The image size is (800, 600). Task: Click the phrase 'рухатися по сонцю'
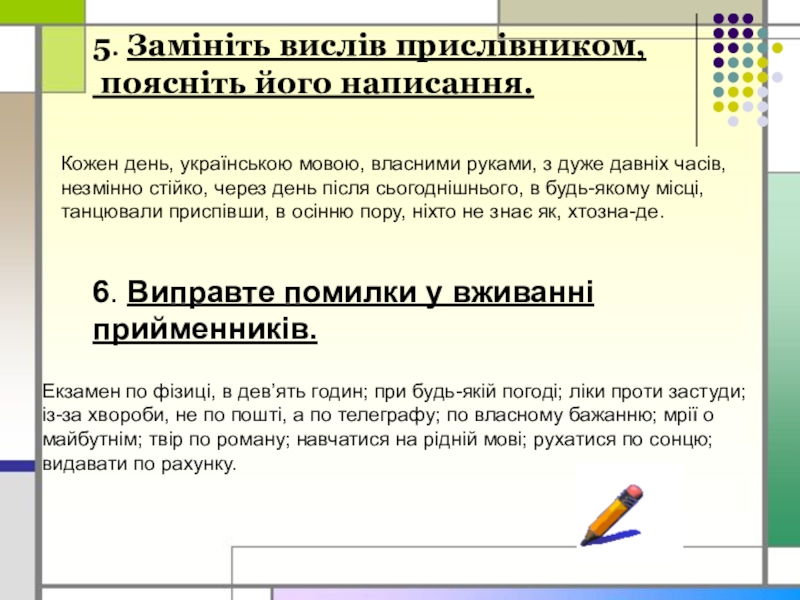620,439
